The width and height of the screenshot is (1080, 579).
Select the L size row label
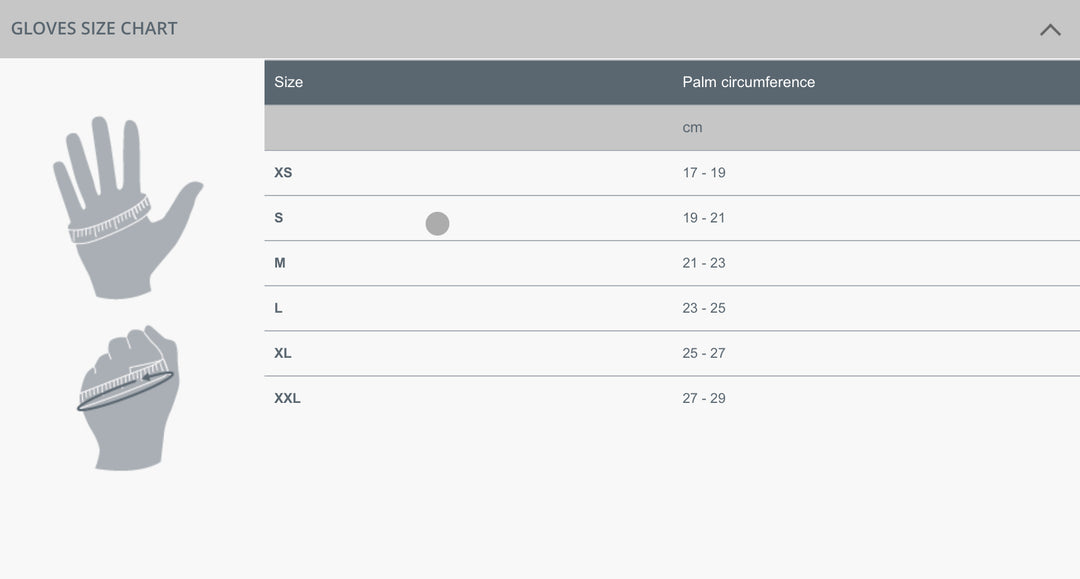point(278,308)
